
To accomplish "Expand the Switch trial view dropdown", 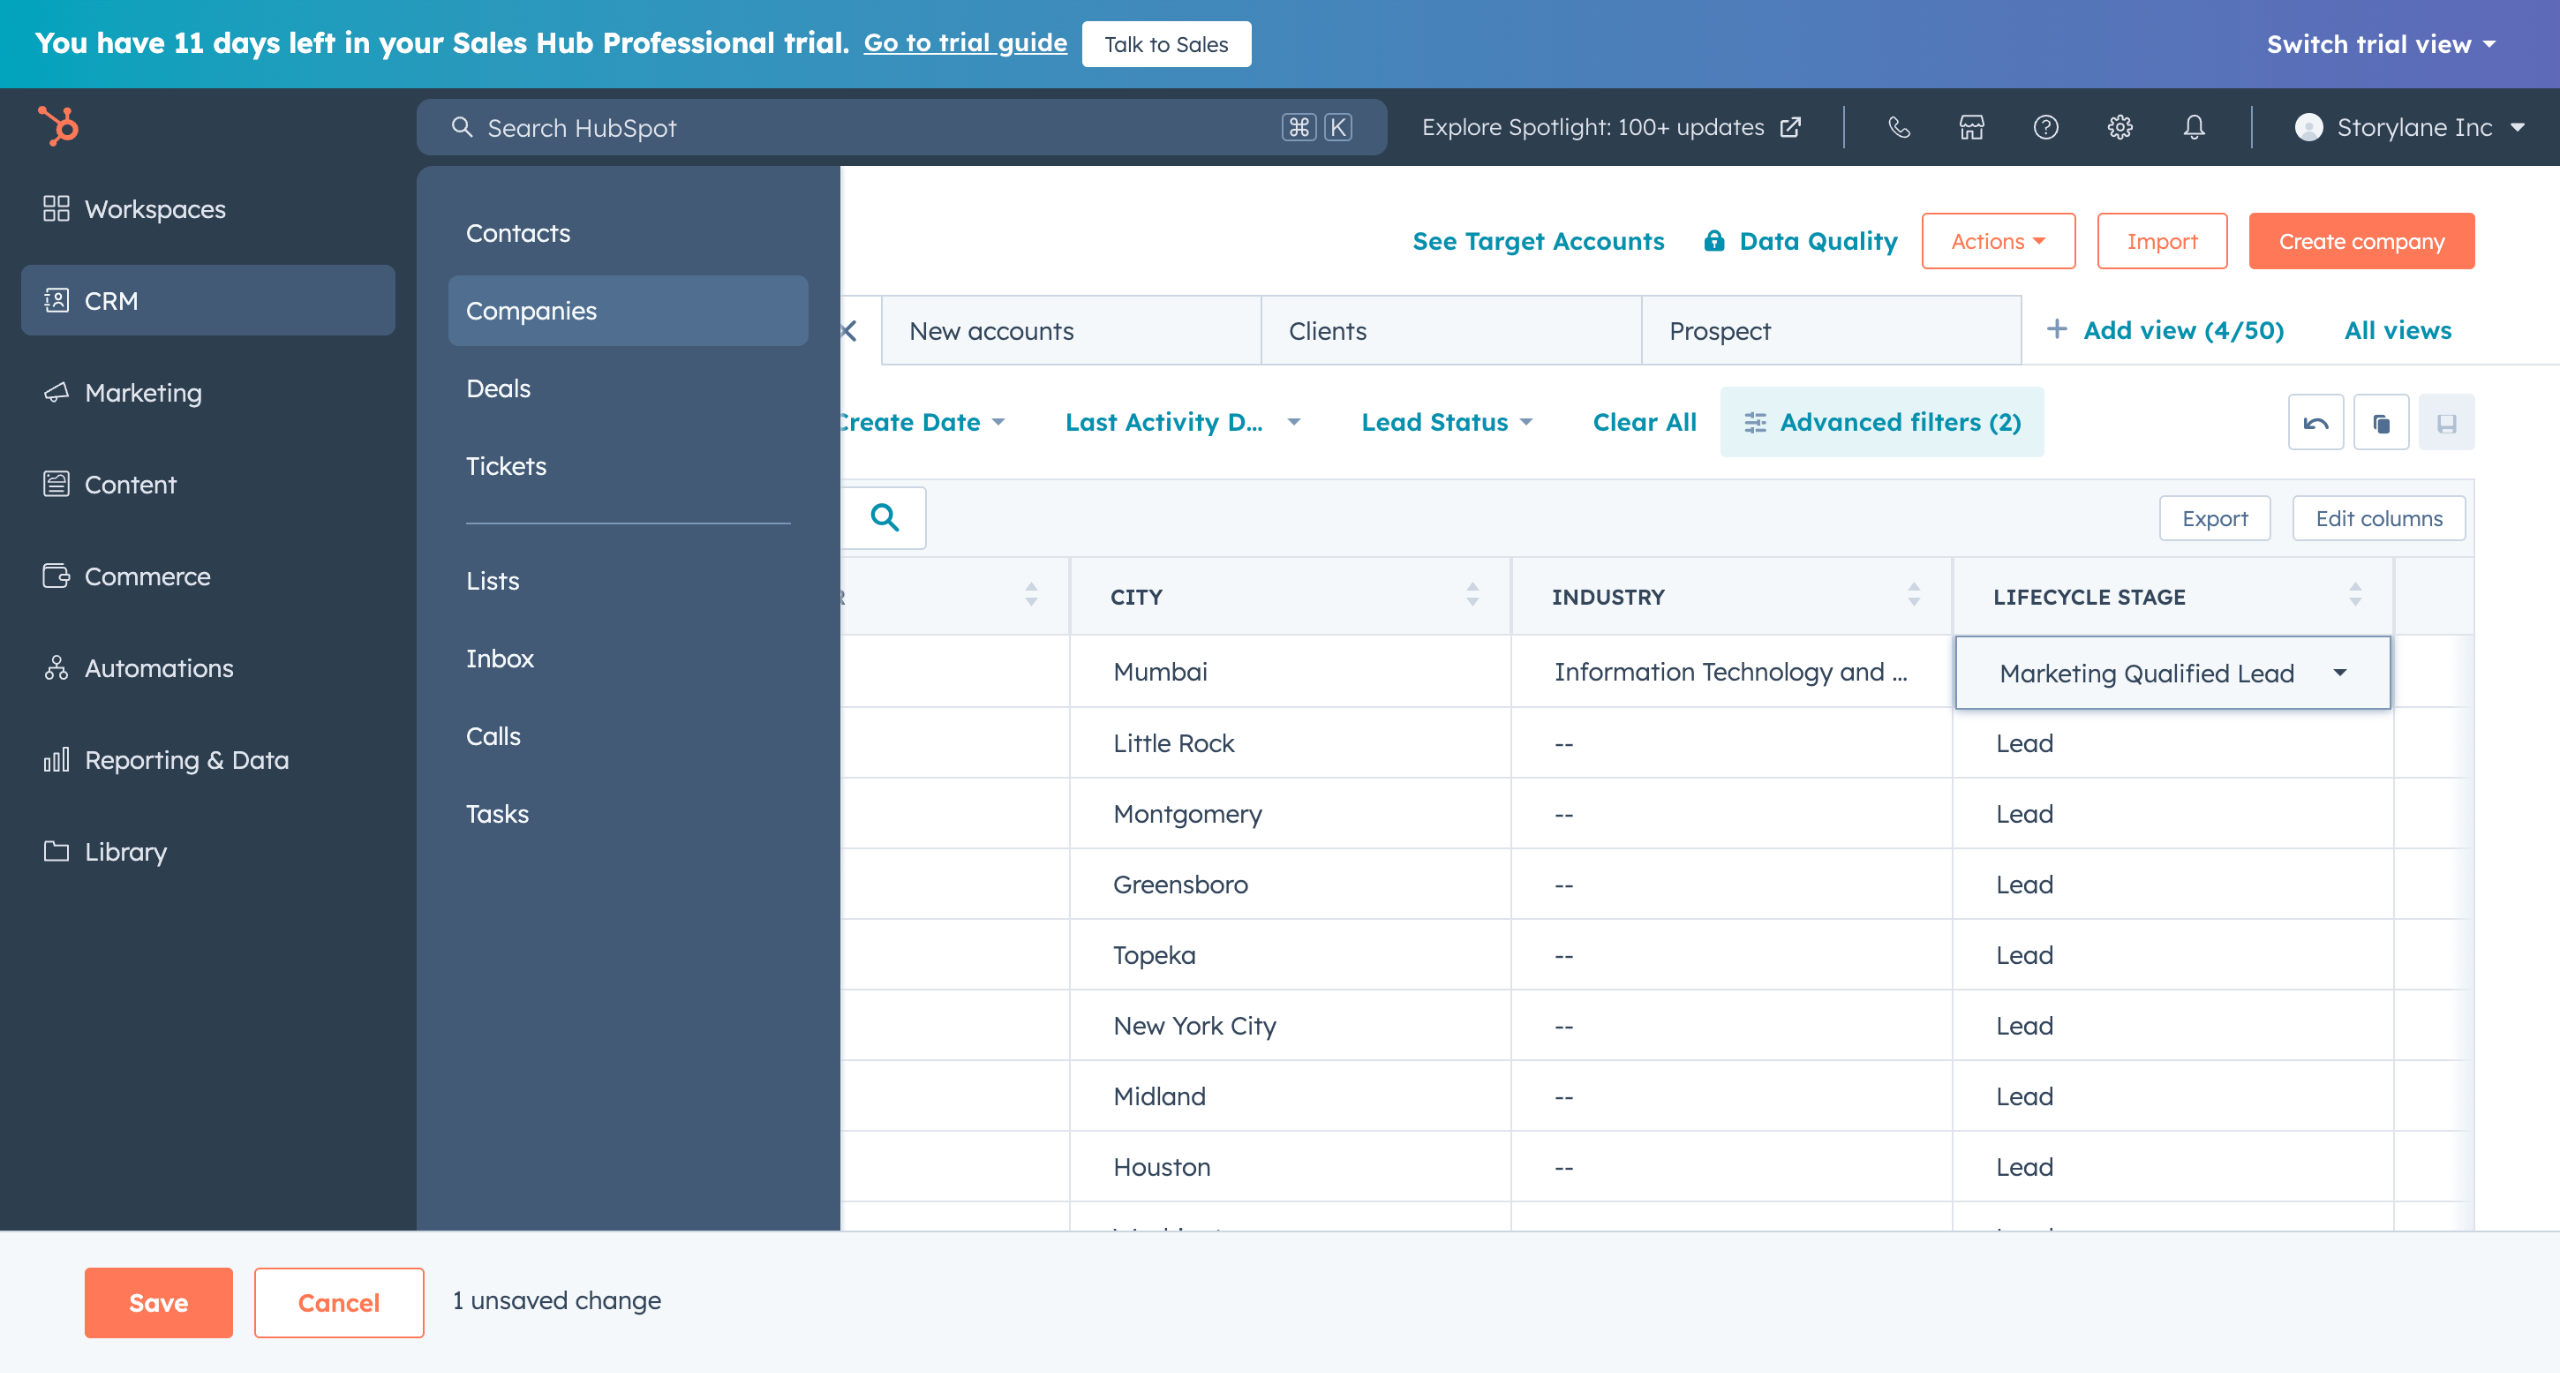I will pos(2381,44).
